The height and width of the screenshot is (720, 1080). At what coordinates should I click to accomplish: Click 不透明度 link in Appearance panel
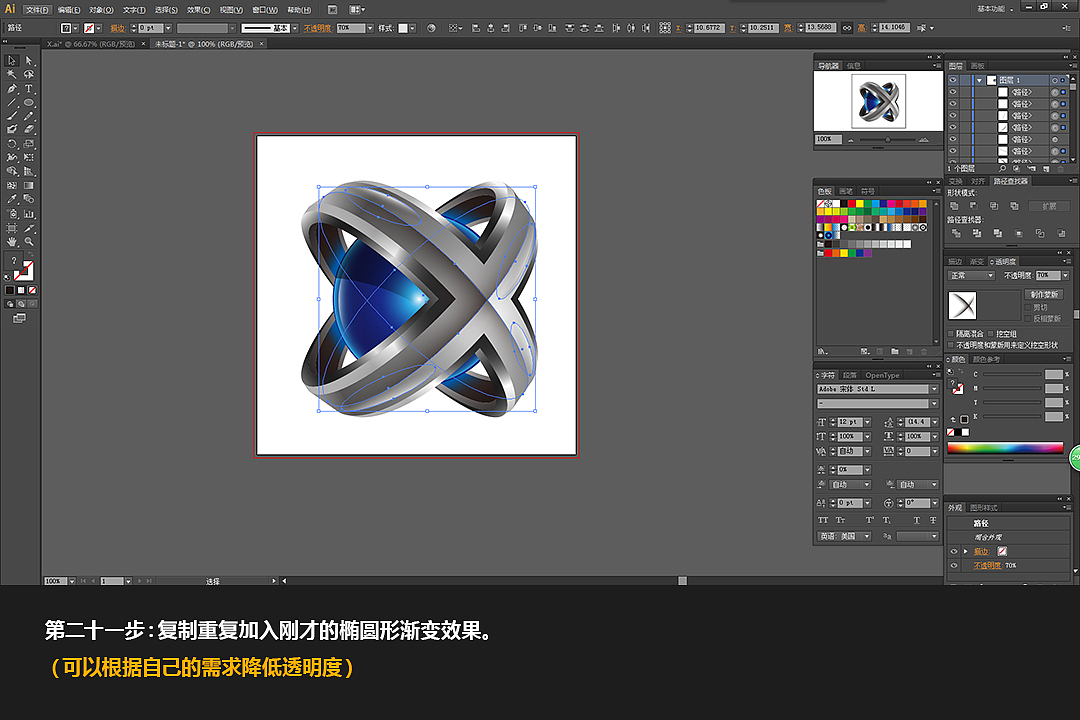(987, 566)
